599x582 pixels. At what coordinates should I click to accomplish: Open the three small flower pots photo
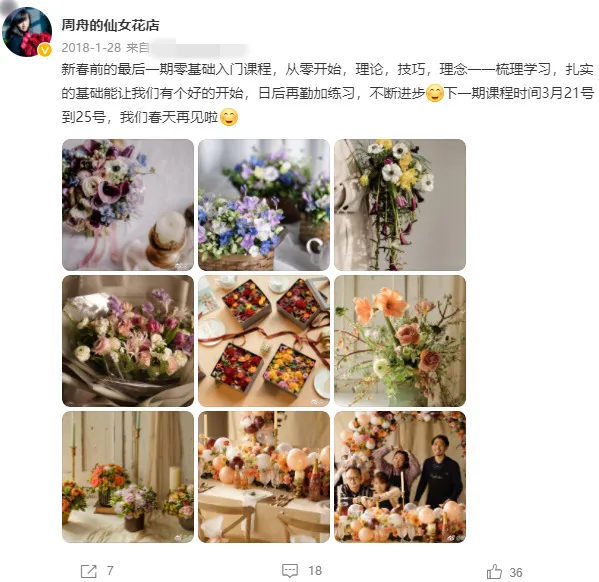(x=128, y=477)
